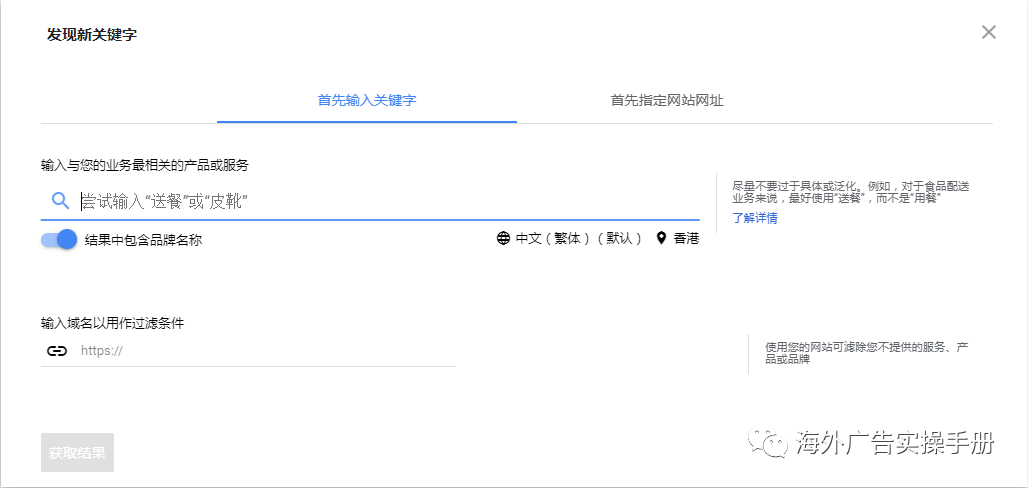Click the 发现新关键字 title
The image size is (1028, 488).
tap(92, 35)
